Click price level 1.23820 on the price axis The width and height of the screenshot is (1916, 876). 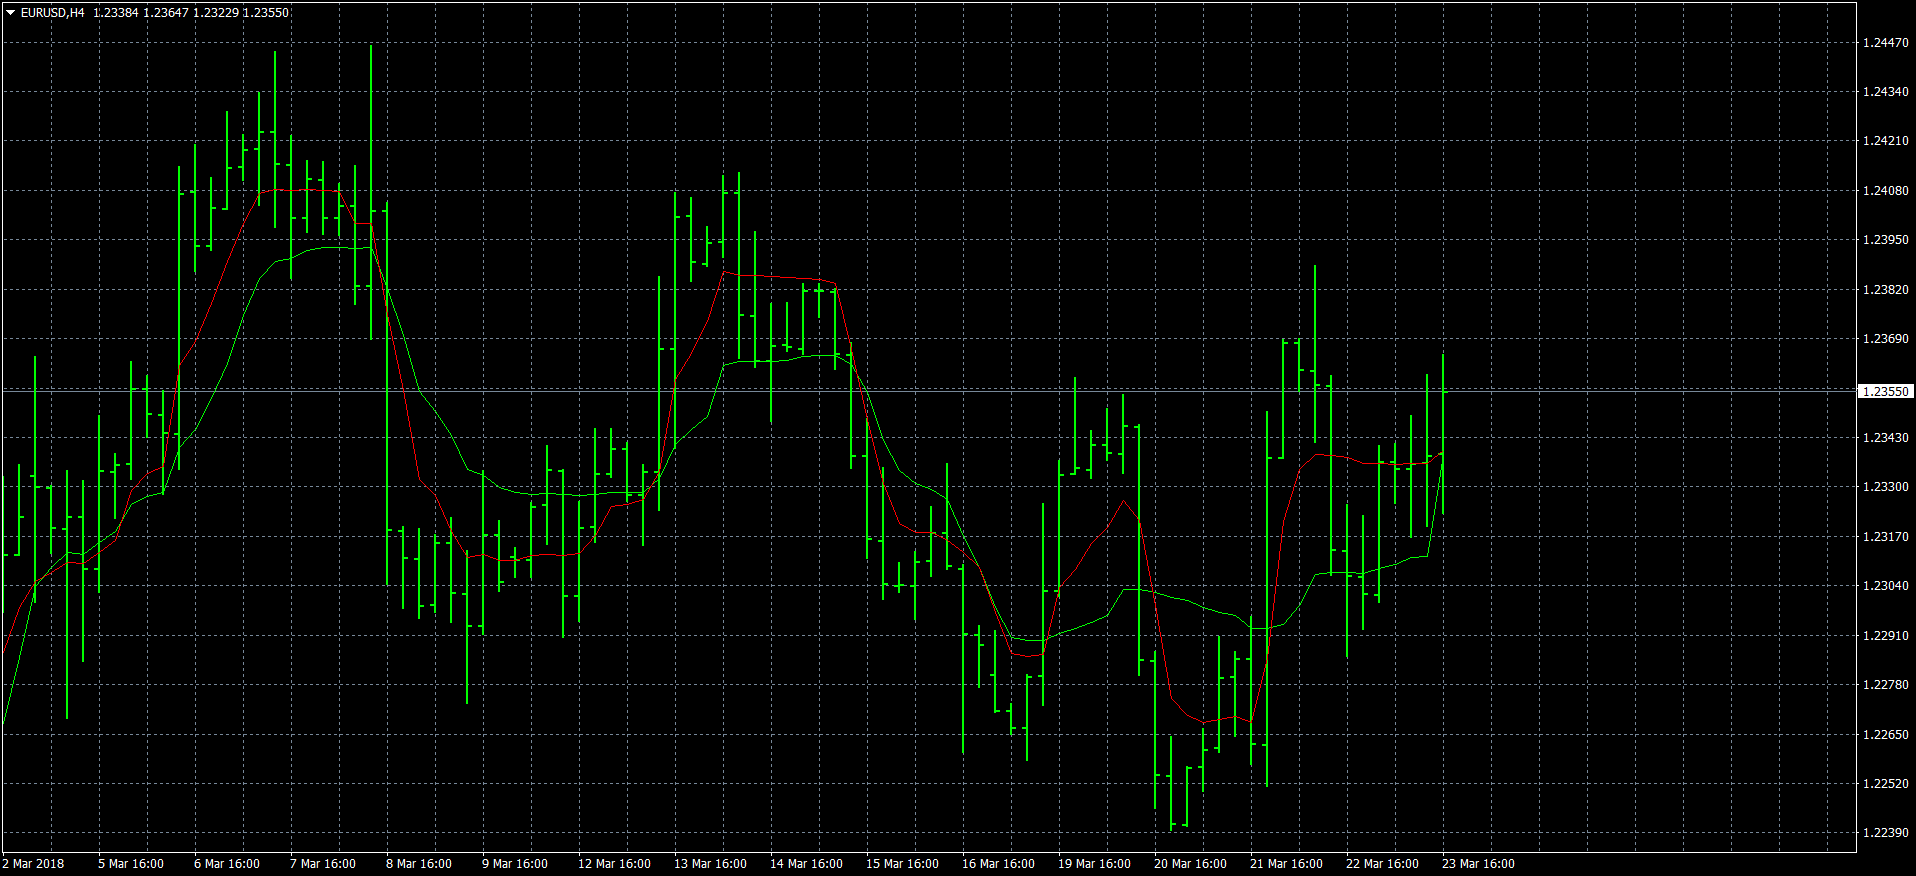1885,290
